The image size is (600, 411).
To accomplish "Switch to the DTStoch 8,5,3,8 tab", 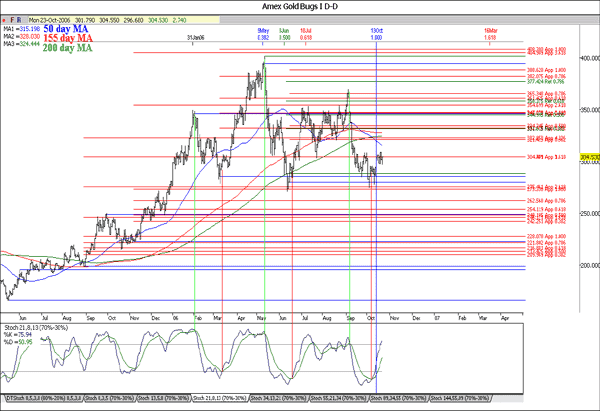I will tap(44, 398).
